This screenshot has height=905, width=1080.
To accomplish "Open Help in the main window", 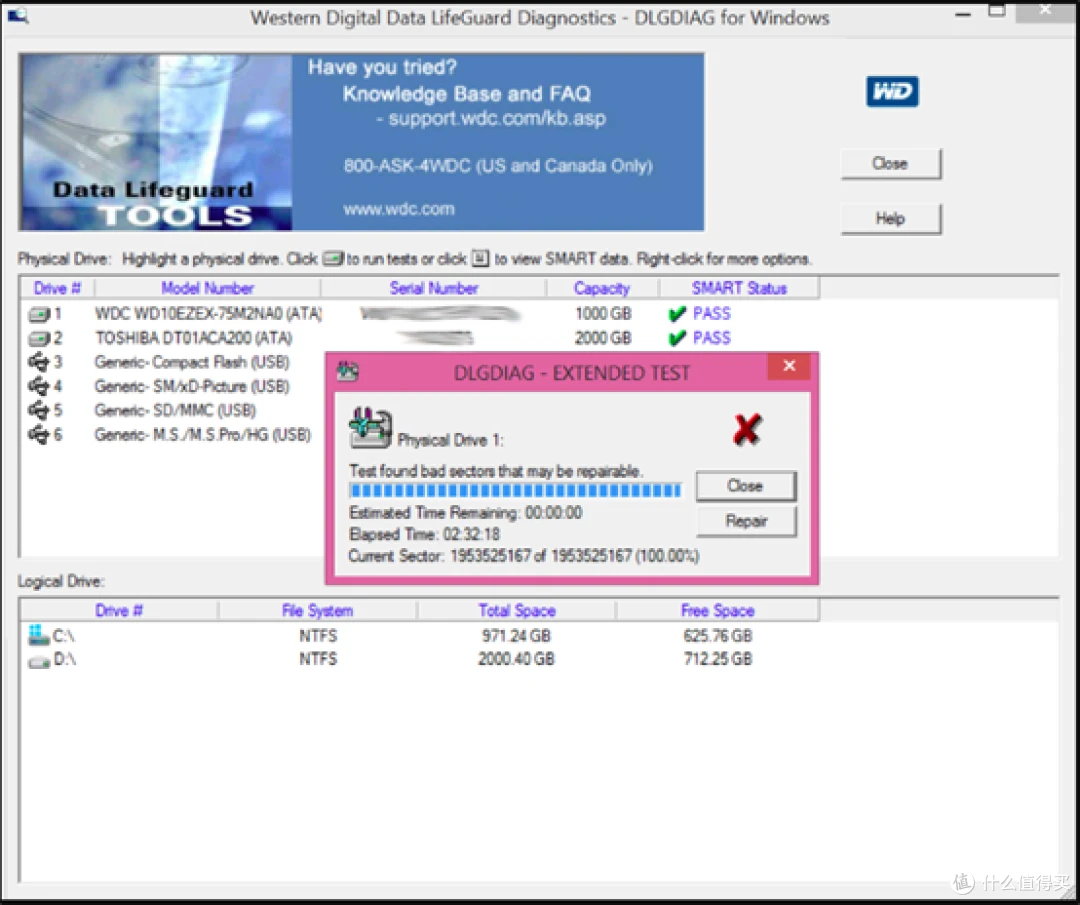I will point(890,218).
